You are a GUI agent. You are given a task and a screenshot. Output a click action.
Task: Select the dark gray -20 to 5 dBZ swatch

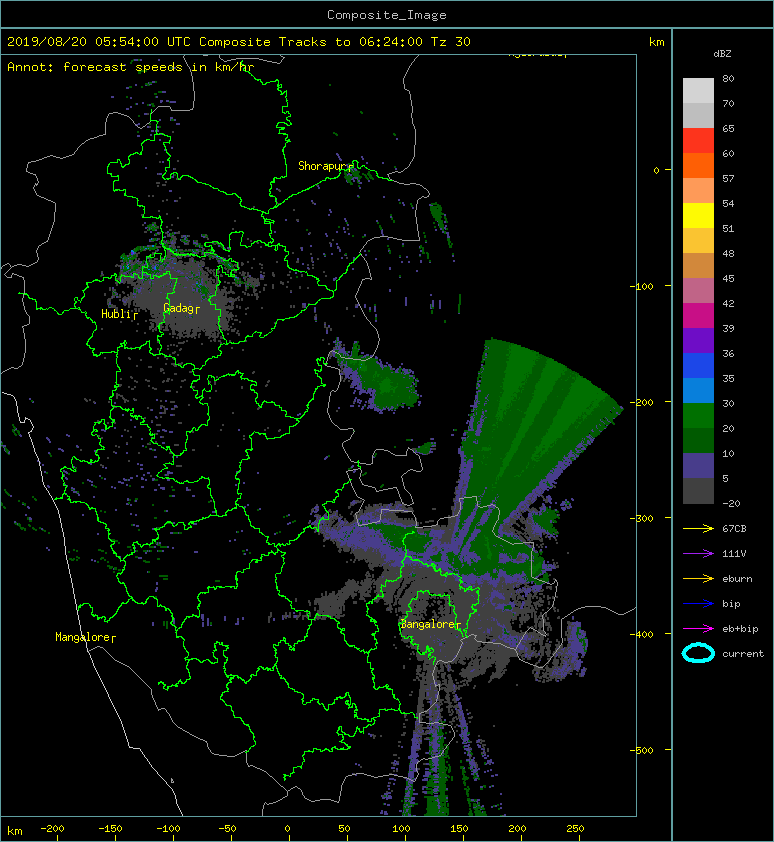click(698, 490)
